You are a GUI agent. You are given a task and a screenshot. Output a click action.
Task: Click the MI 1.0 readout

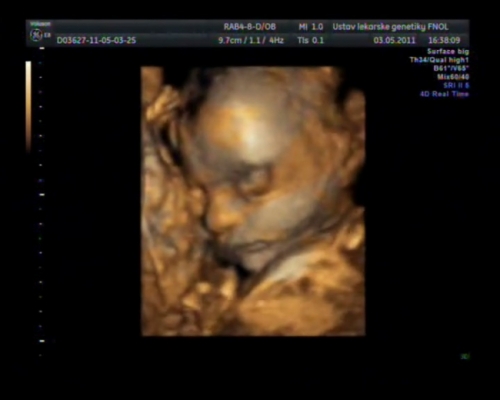(x=311, y=27)
